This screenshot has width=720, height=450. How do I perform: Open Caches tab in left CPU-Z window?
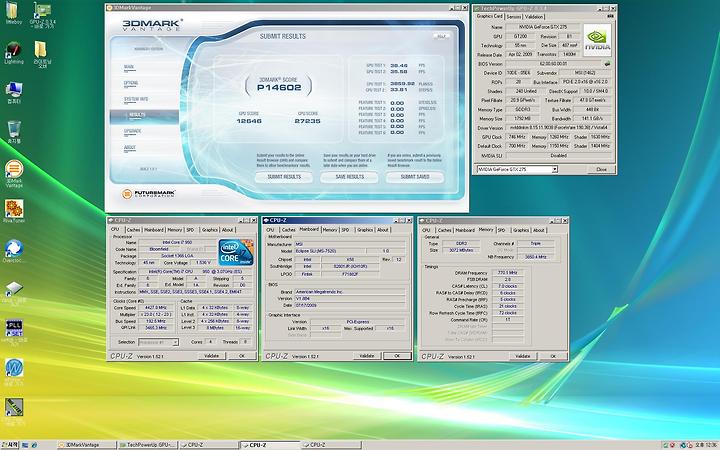coord(133,230)
